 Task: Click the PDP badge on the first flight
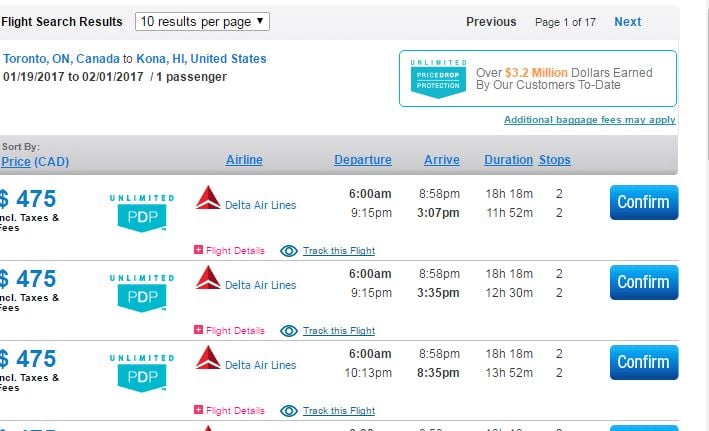point(142,213)
